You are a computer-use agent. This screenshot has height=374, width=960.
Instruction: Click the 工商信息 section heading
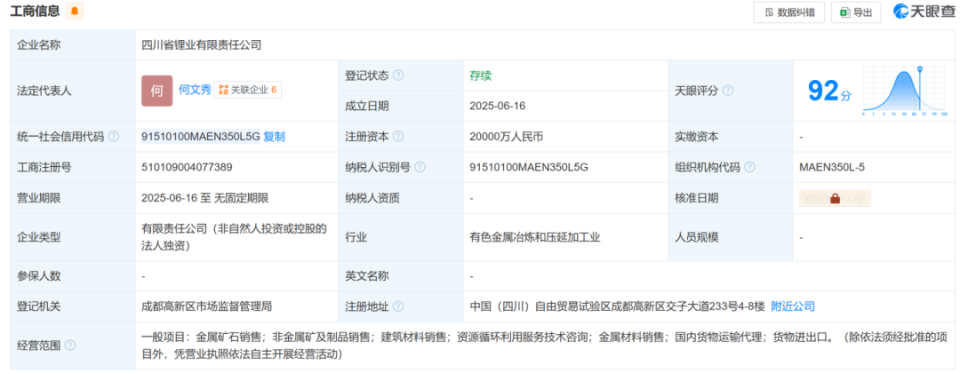coord(35,10)
